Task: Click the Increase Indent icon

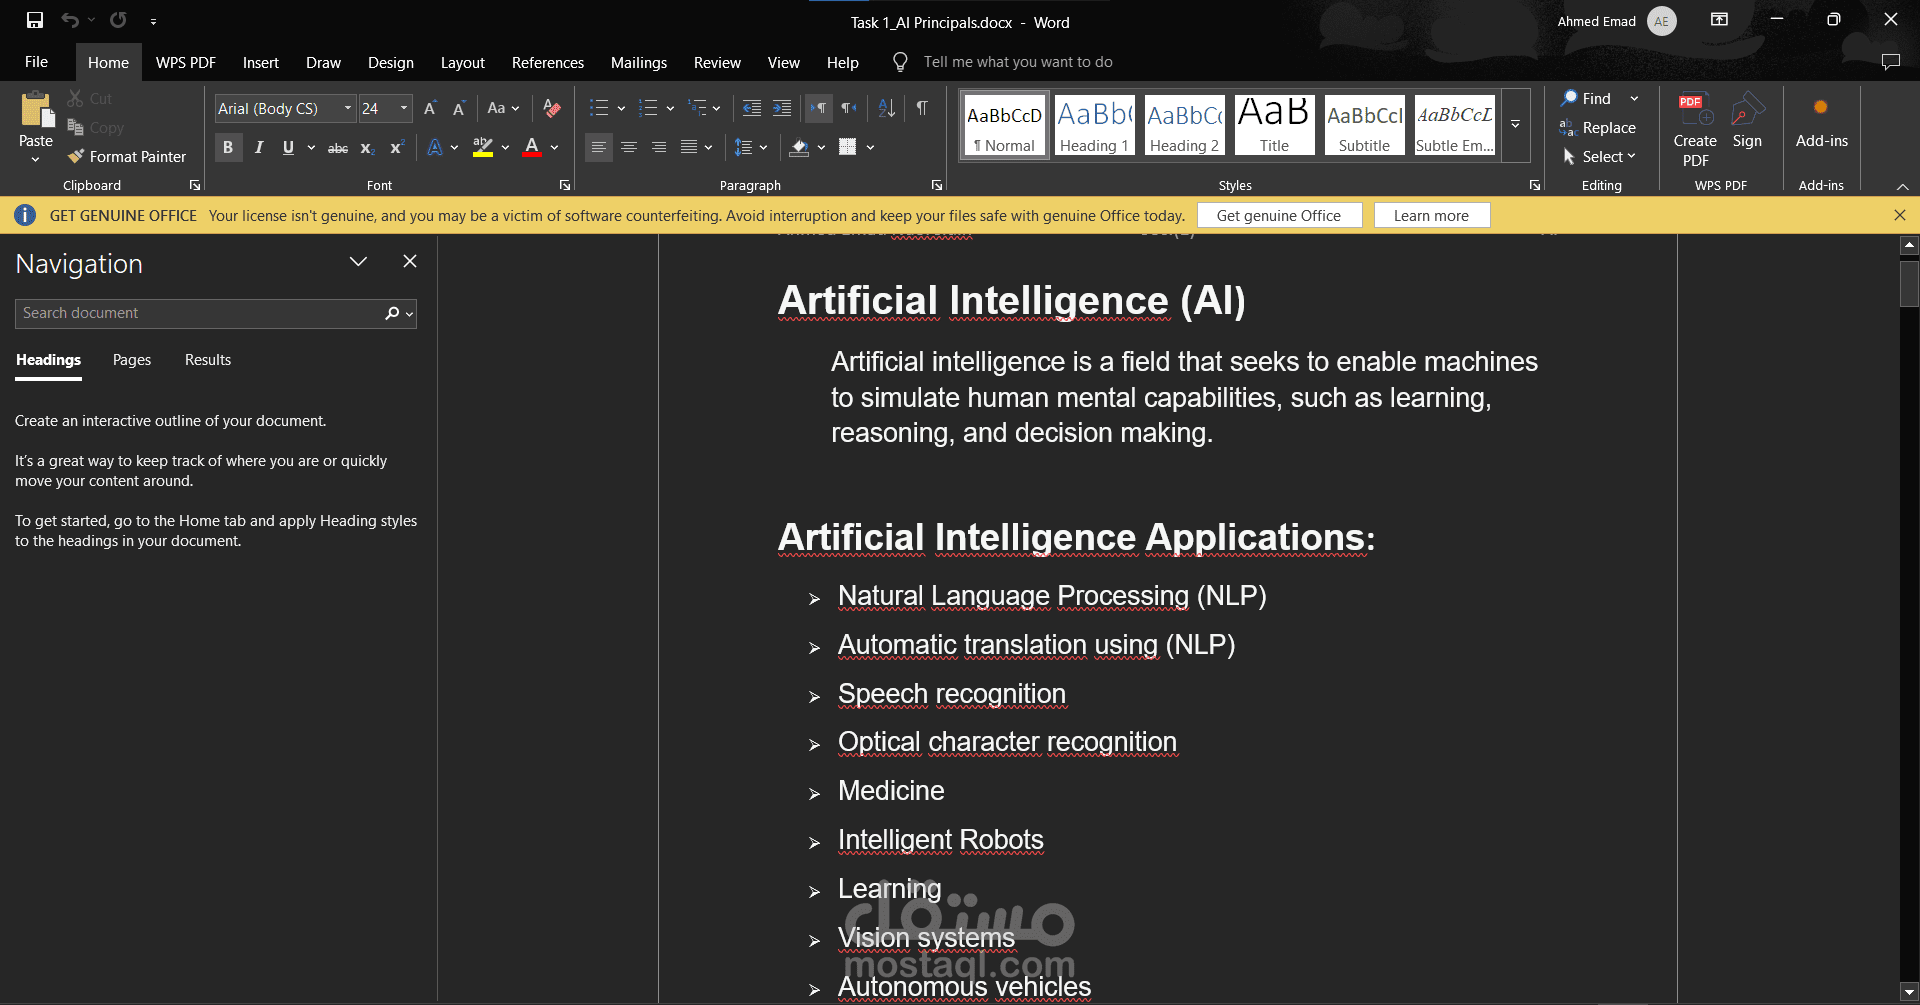Action: click(782, 108)
